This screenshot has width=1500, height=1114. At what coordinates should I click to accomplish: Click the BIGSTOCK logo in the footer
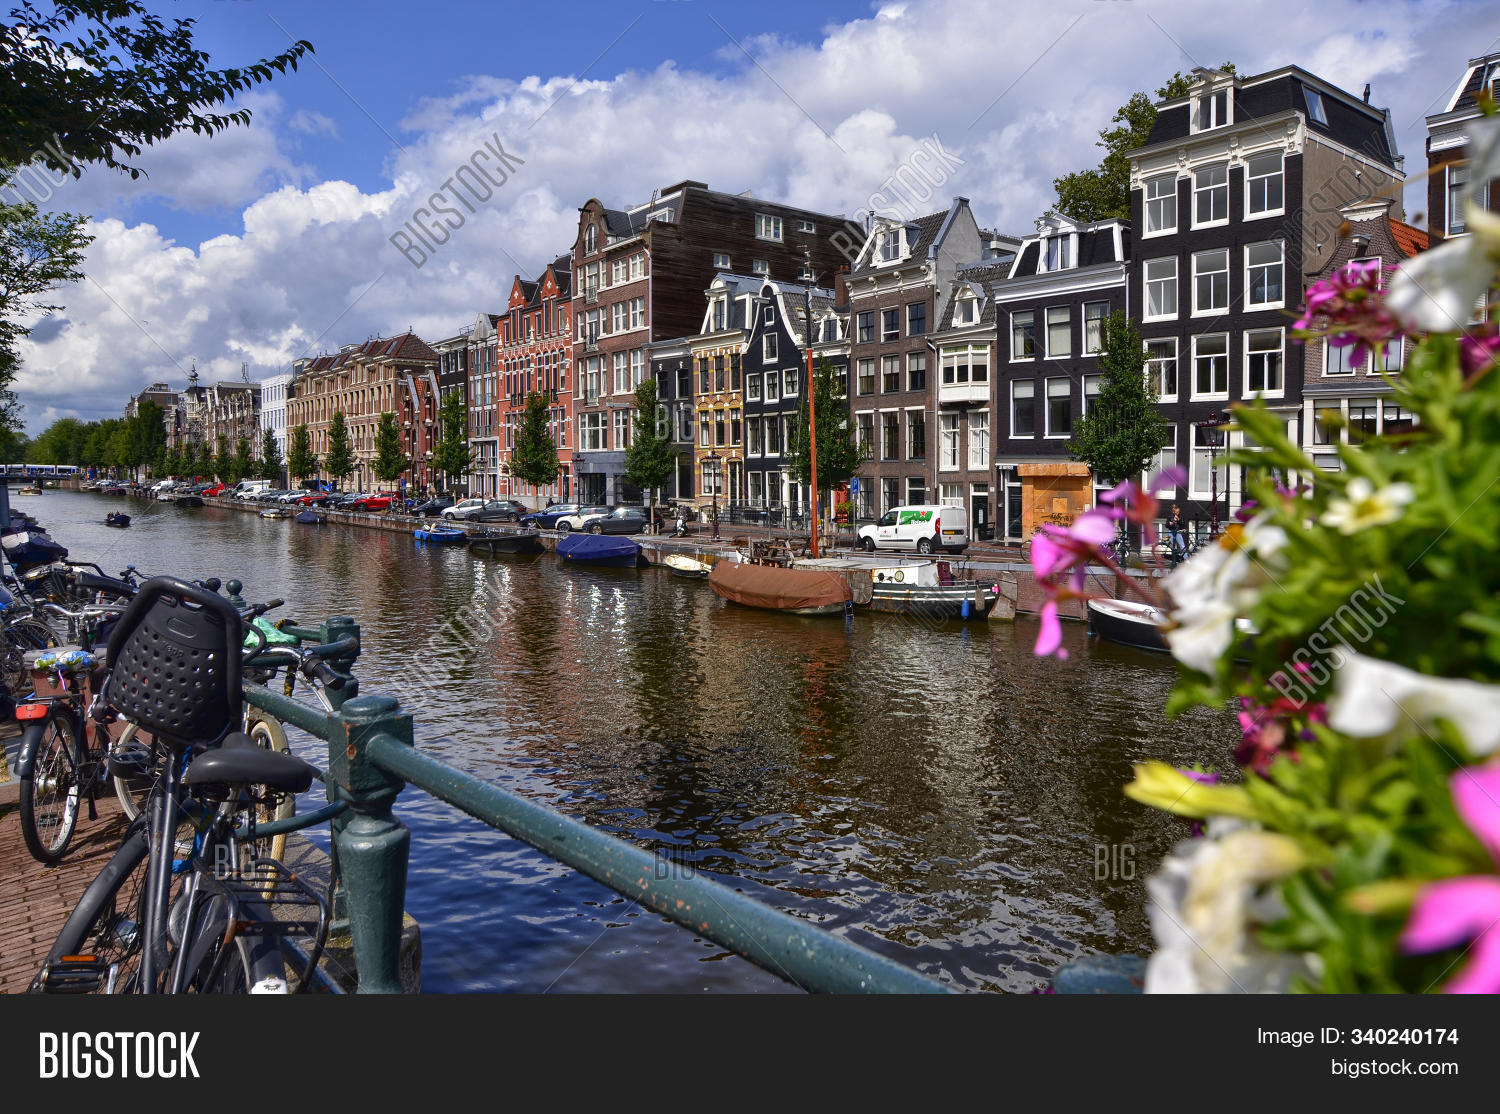coord(119,1055)
